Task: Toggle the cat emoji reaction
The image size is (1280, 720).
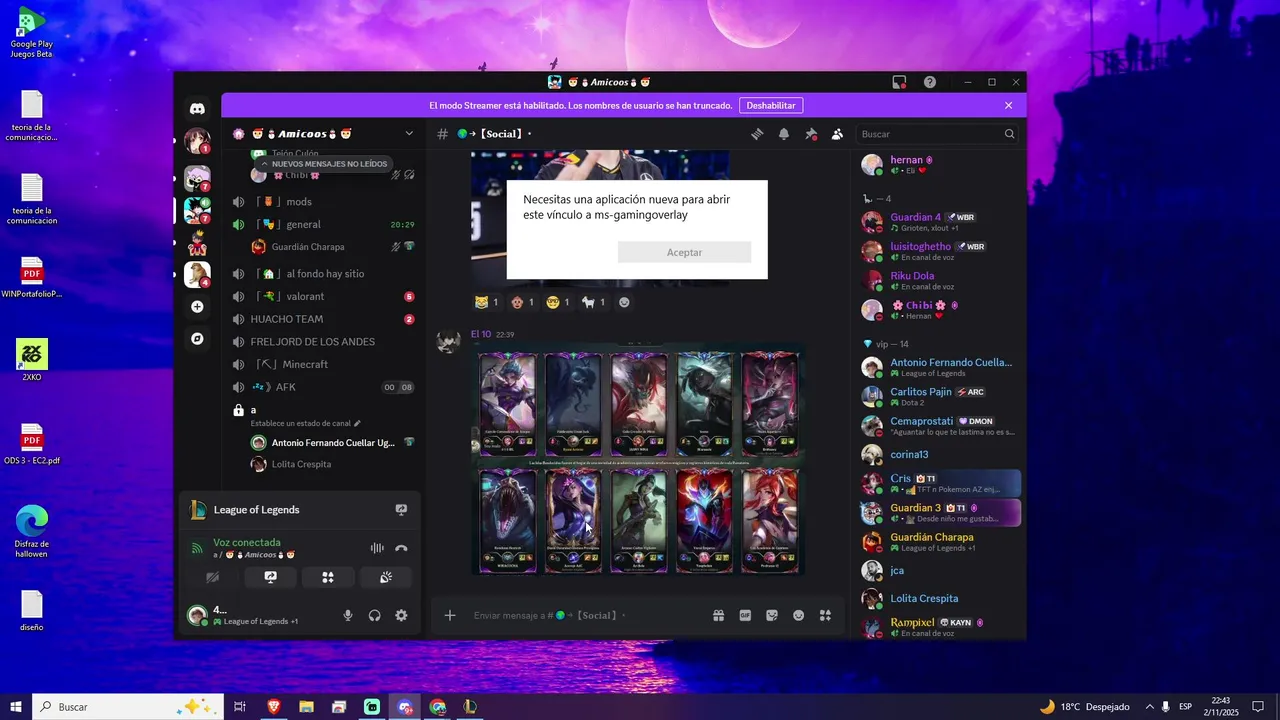Action: [486, 302]
